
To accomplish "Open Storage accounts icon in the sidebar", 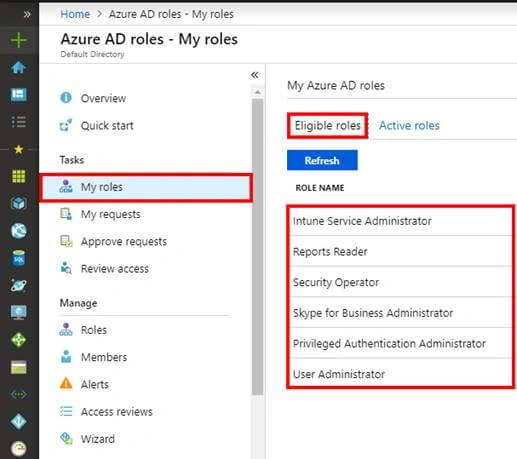I will [x=19, y=367].
